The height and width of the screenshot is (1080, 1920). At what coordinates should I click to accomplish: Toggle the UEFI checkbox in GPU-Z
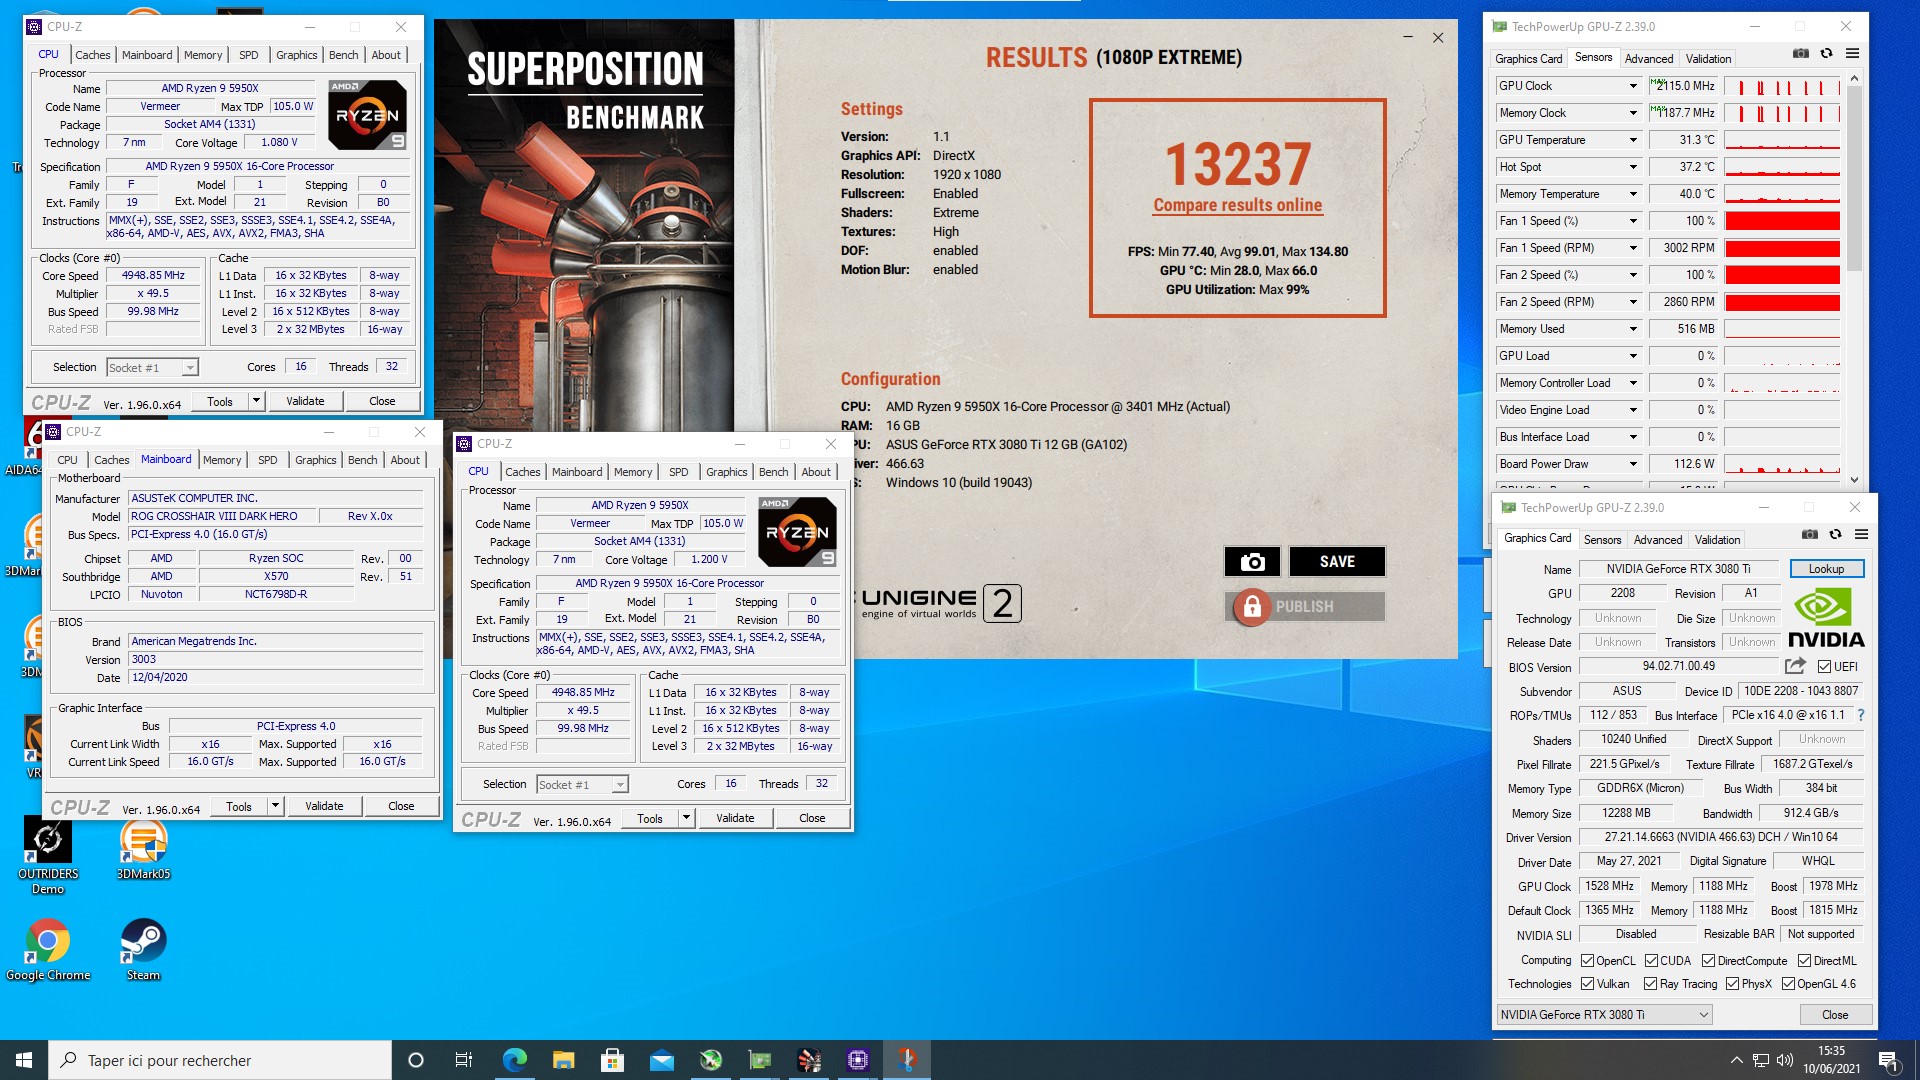pos(1824,667)
